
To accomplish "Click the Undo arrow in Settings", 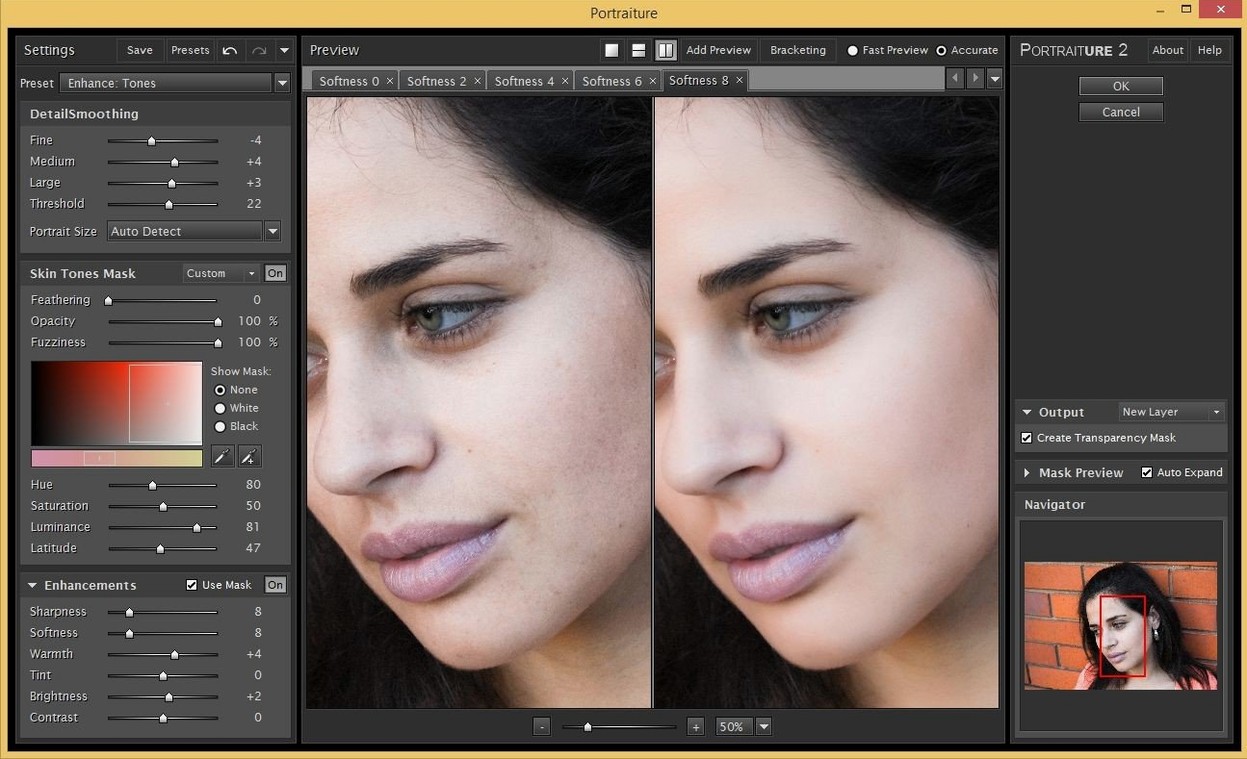I will coord(230,50).
